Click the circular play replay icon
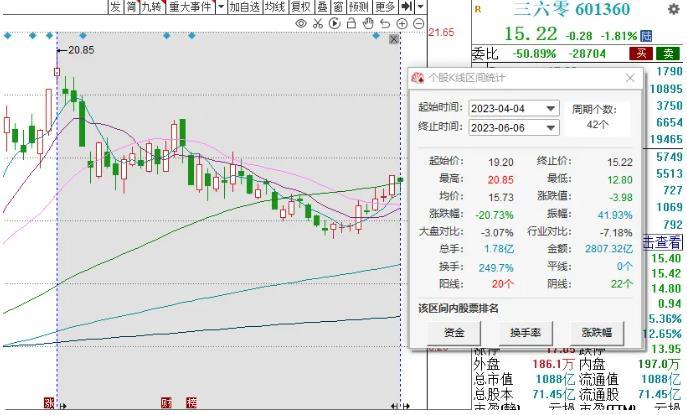Viewport: 687px width, 415px height. coord(335,23)
